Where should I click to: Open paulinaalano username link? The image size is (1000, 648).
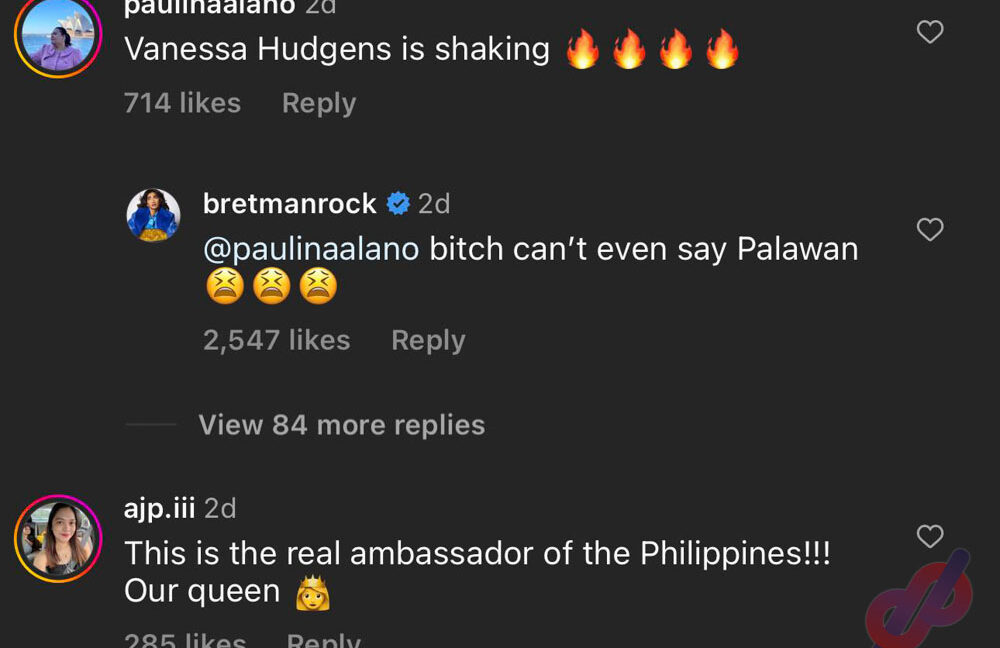click(x=209, y=8)
